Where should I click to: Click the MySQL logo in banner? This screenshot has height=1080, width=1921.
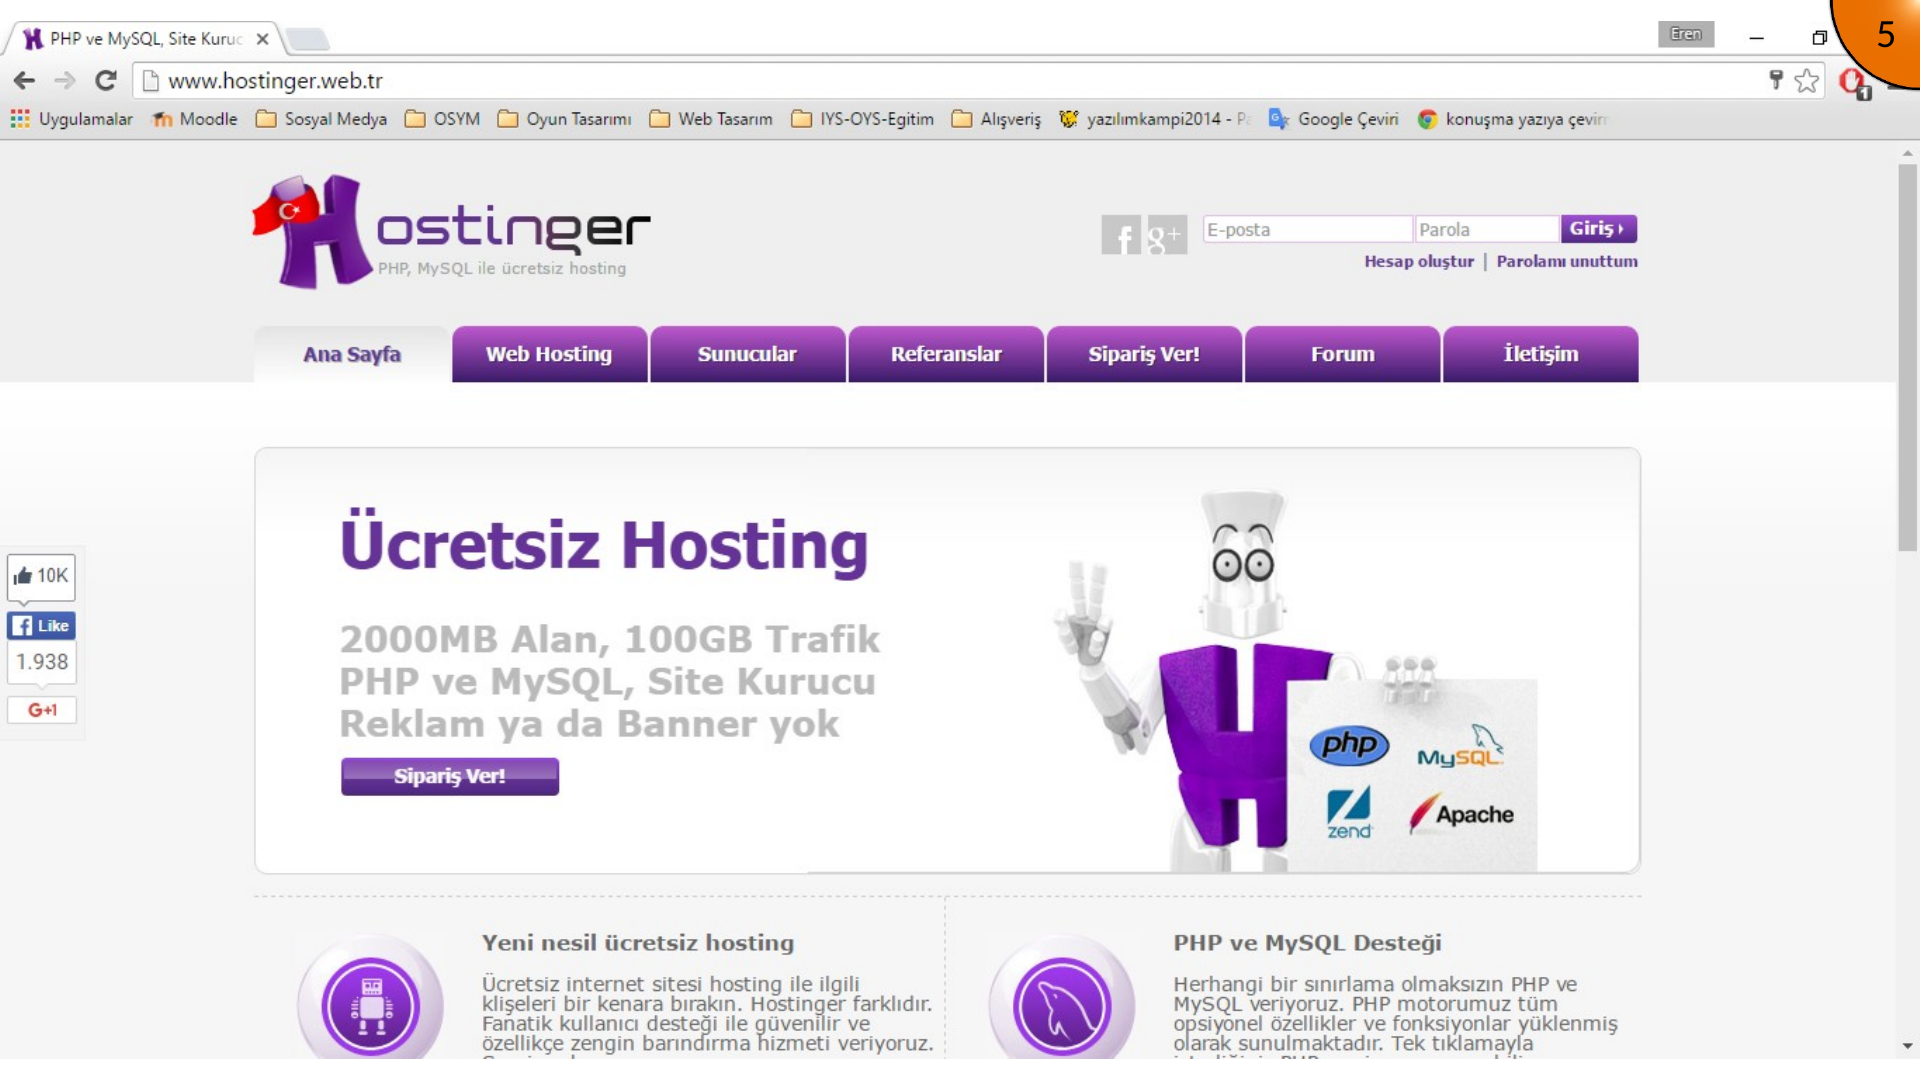tap(1460, 747)
